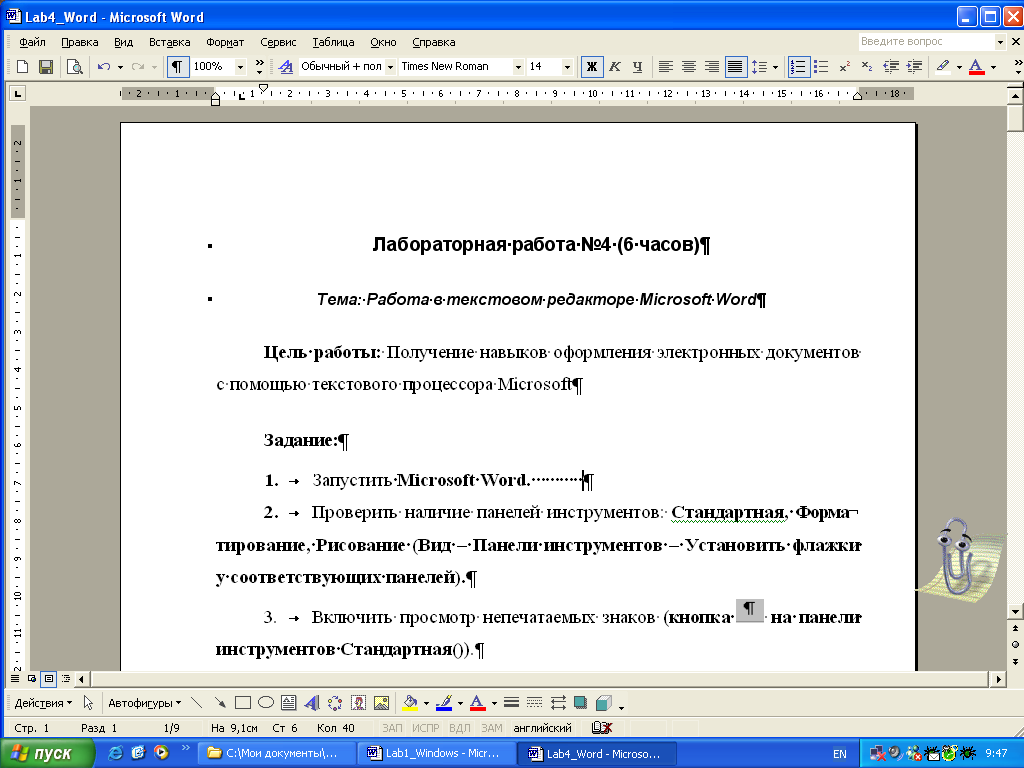Toggle numbered list formatting
This screenshot has height=768, width=1024.
pos(798,67)
